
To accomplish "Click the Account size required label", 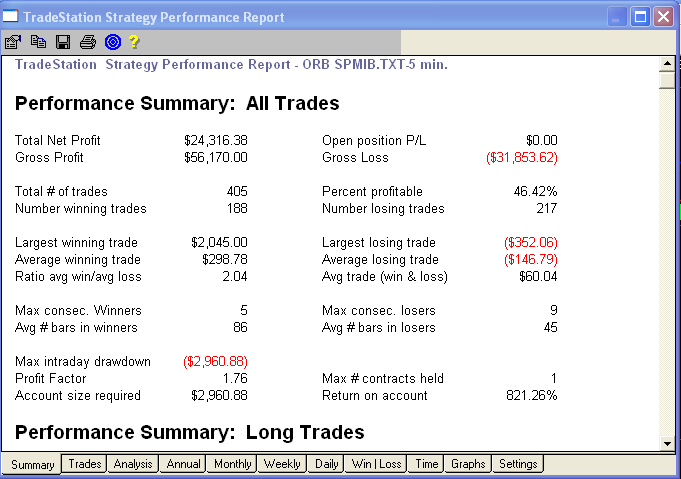I will tap(78, 396).
